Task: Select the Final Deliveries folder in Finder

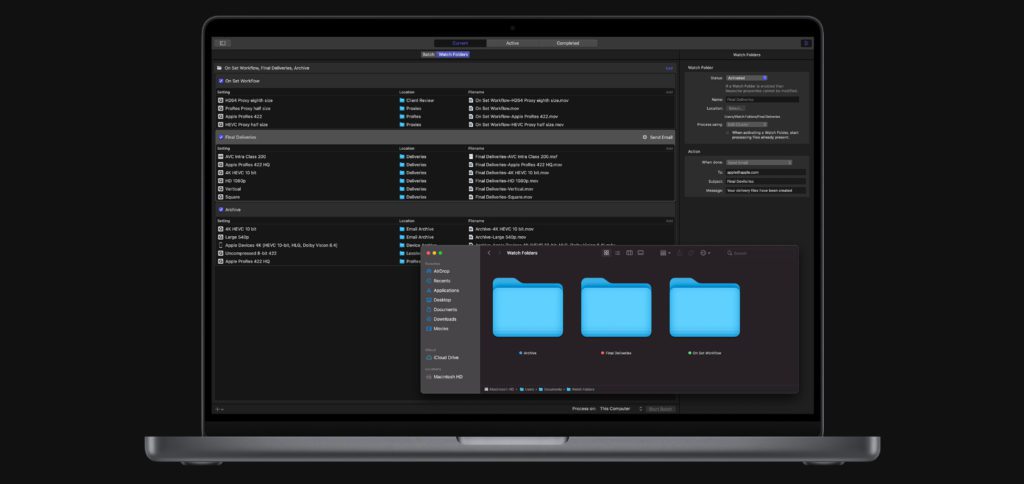Action: [x=616, y=308]
